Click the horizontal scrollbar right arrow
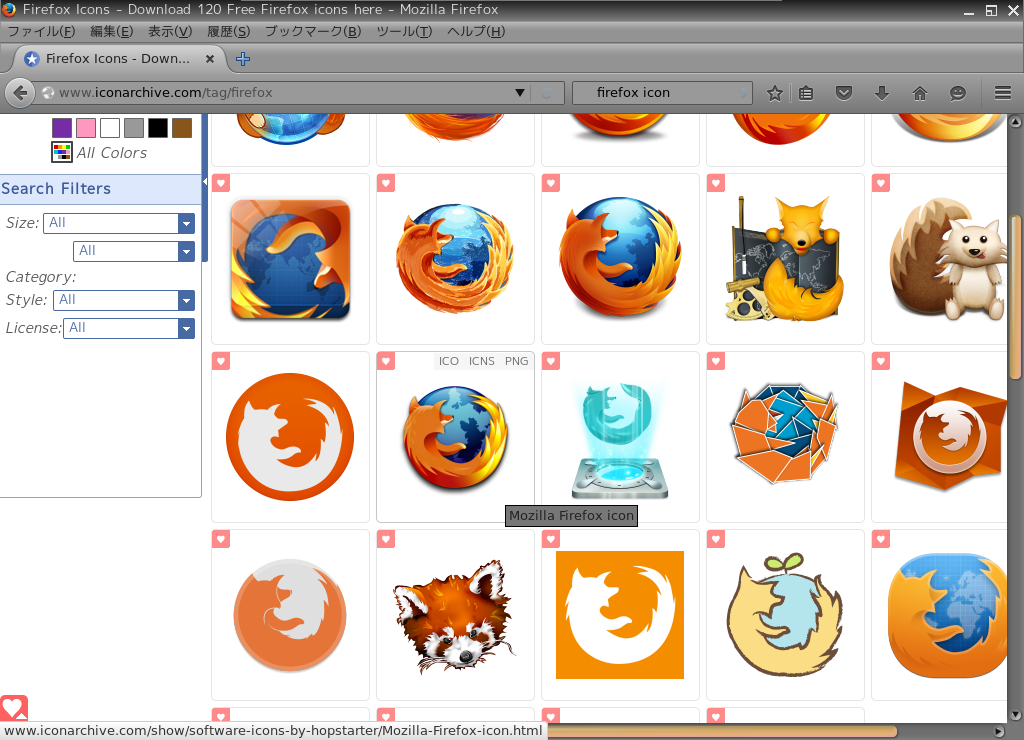Image resolution: width=1024 pixels, height=740 pixels. [x=999, y=732]
